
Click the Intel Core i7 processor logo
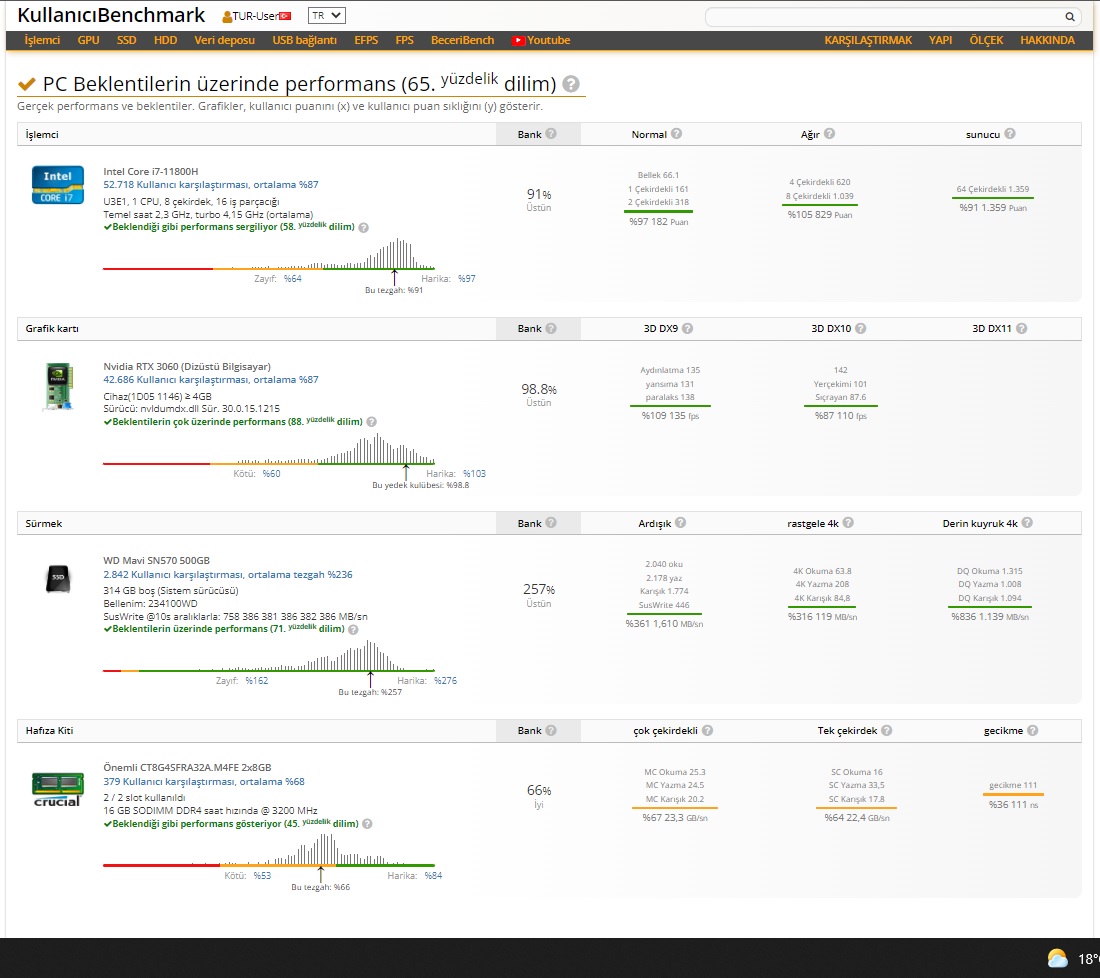click(x=58, y=185)
